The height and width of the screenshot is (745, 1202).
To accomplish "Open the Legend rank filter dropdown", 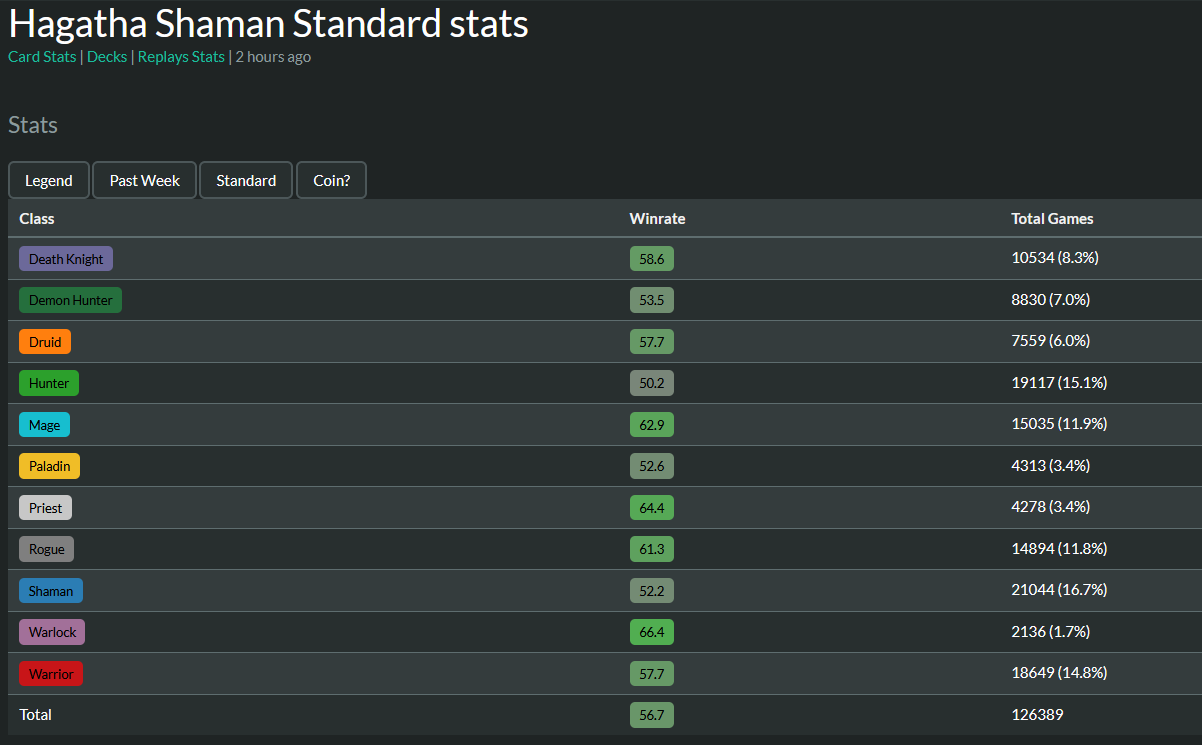I will [x=49, y=180].
